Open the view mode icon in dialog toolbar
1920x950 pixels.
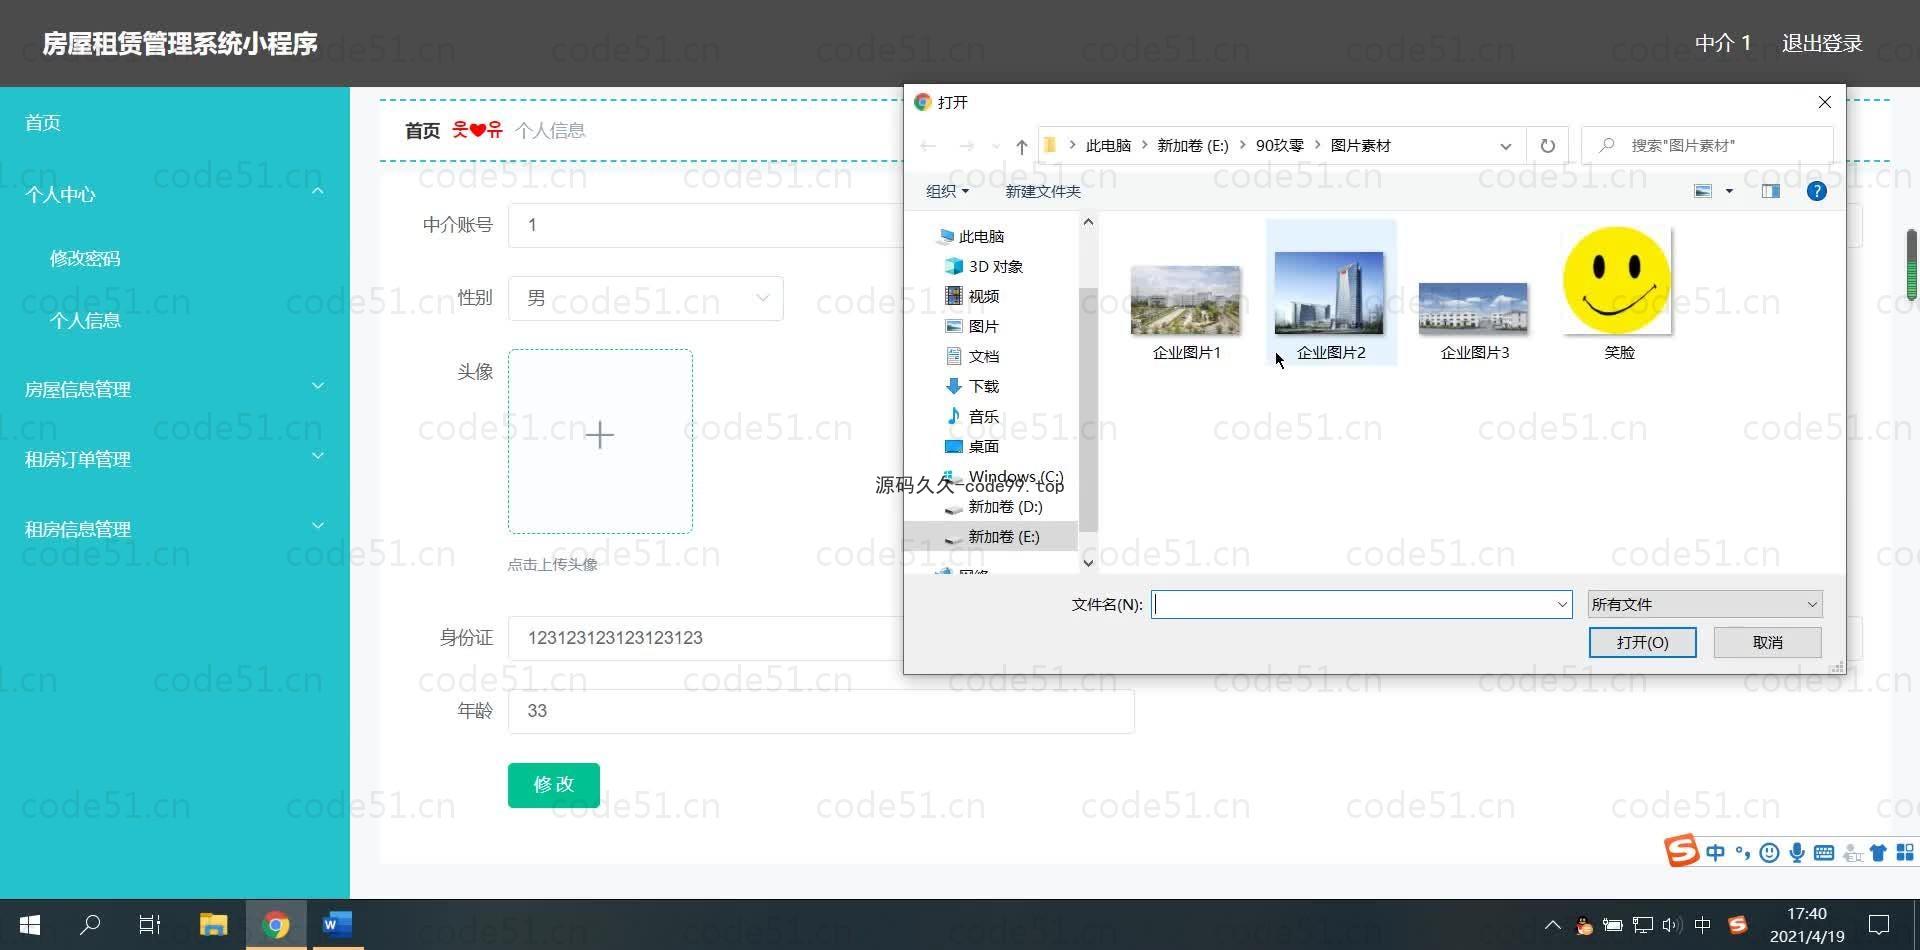pyautogui.click(x=1703, y=191)
